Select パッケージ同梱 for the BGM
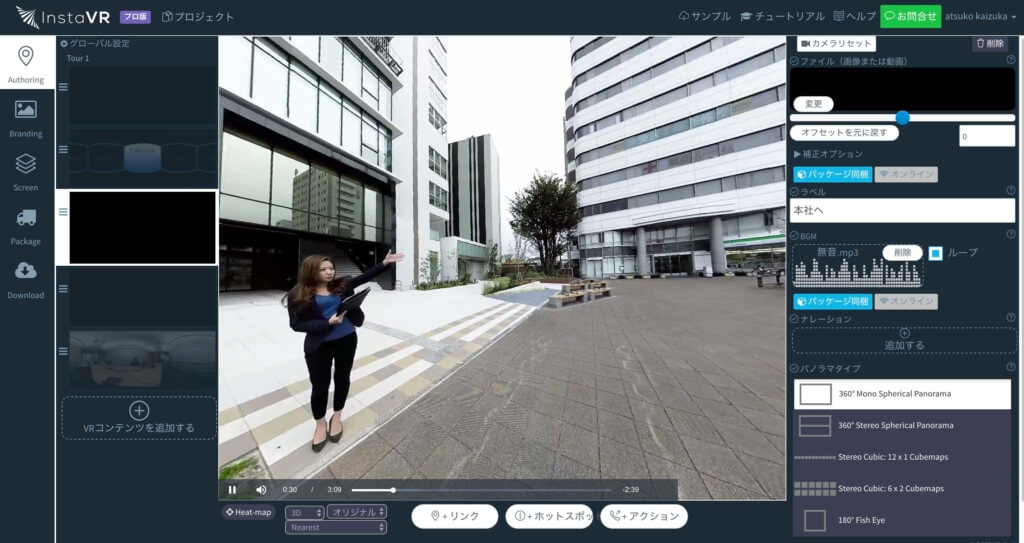Viewport: 1024px width, 543px height. (833, 301)
